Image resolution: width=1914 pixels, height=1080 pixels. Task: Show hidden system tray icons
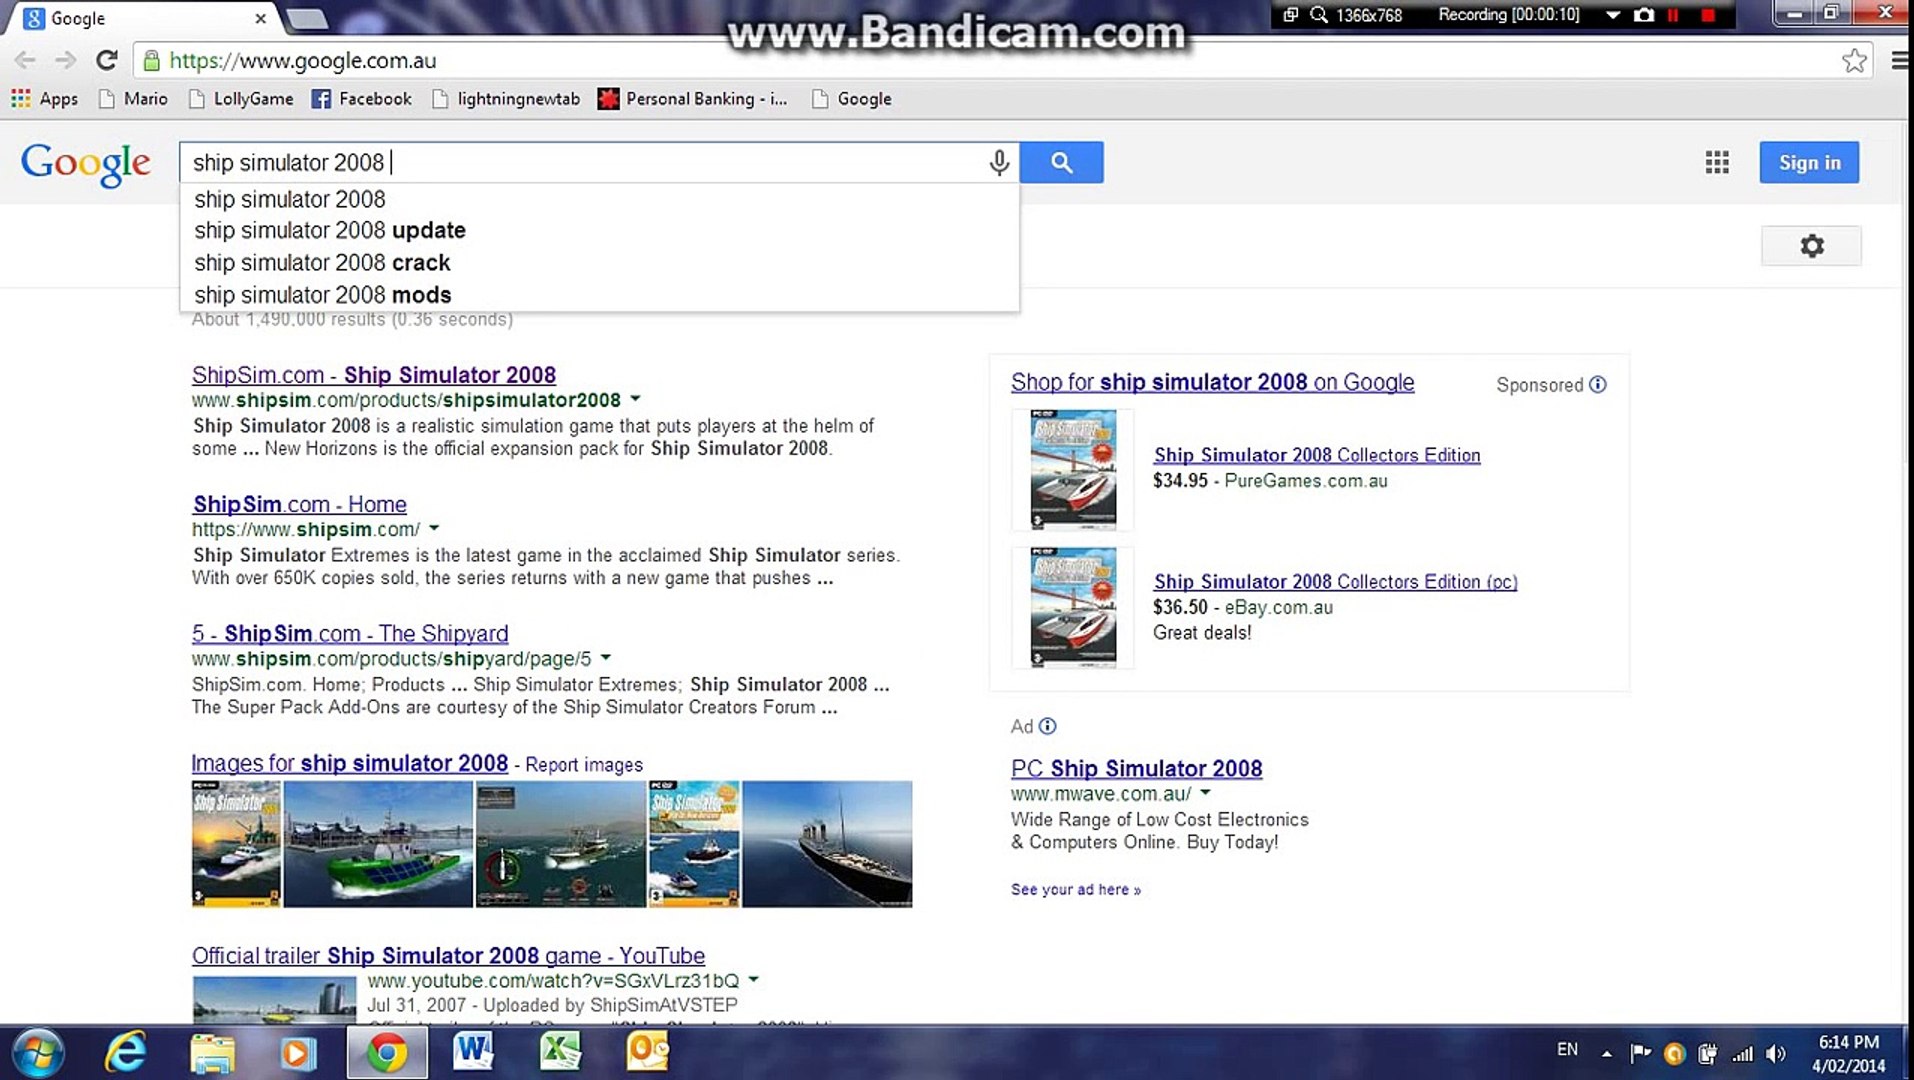click(1606, 1053)
